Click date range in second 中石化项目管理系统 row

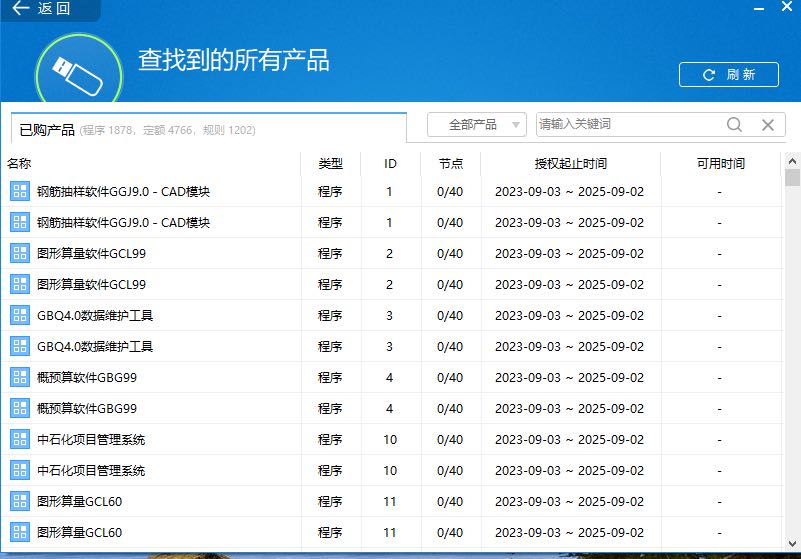570,471
